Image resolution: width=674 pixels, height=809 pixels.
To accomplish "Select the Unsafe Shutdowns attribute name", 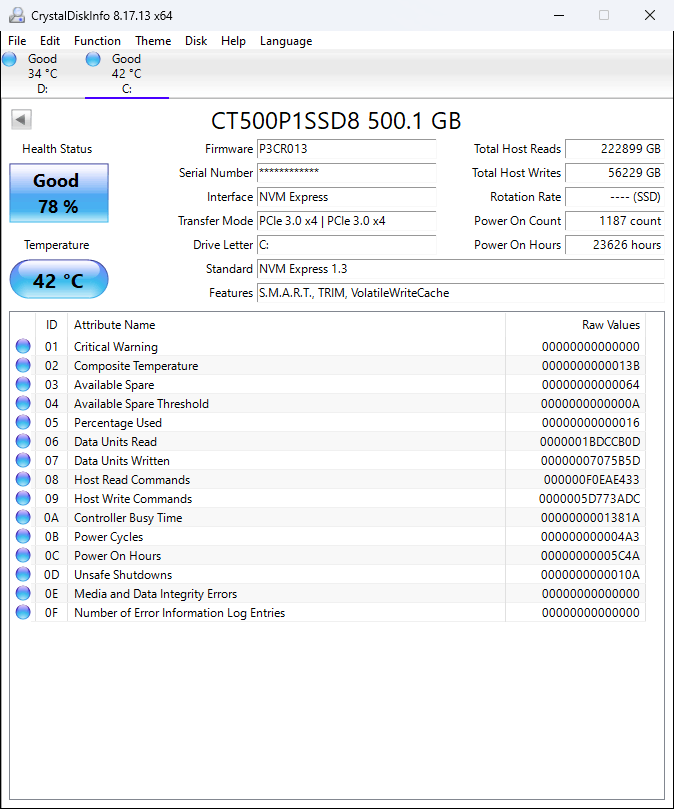I will pos(123,575).
